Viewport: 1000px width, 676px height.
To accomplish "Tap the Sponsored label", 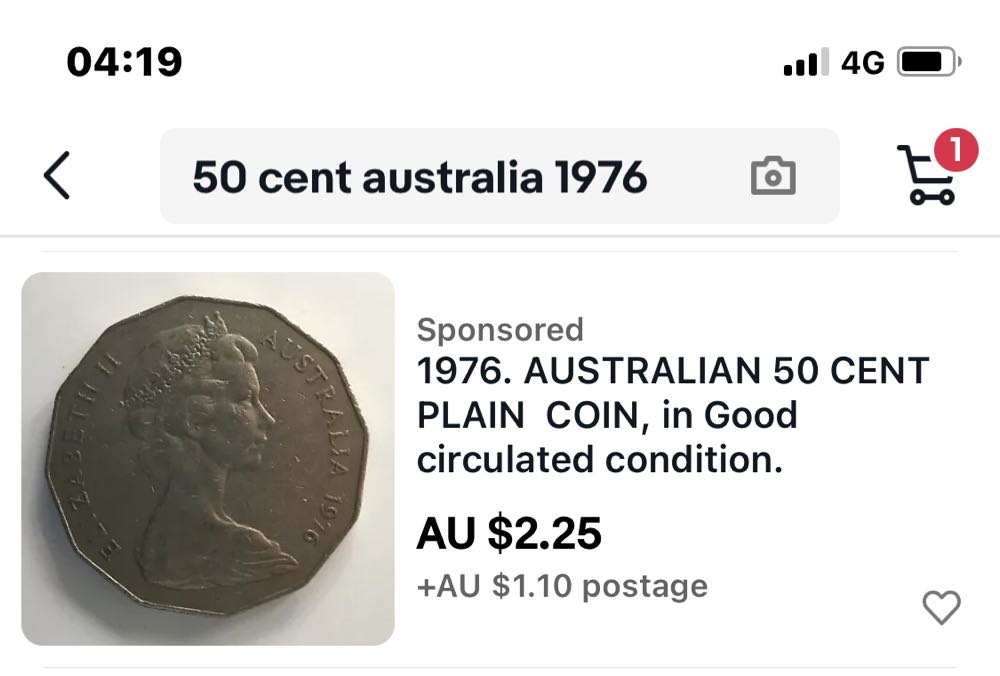I will click(500, 330).
